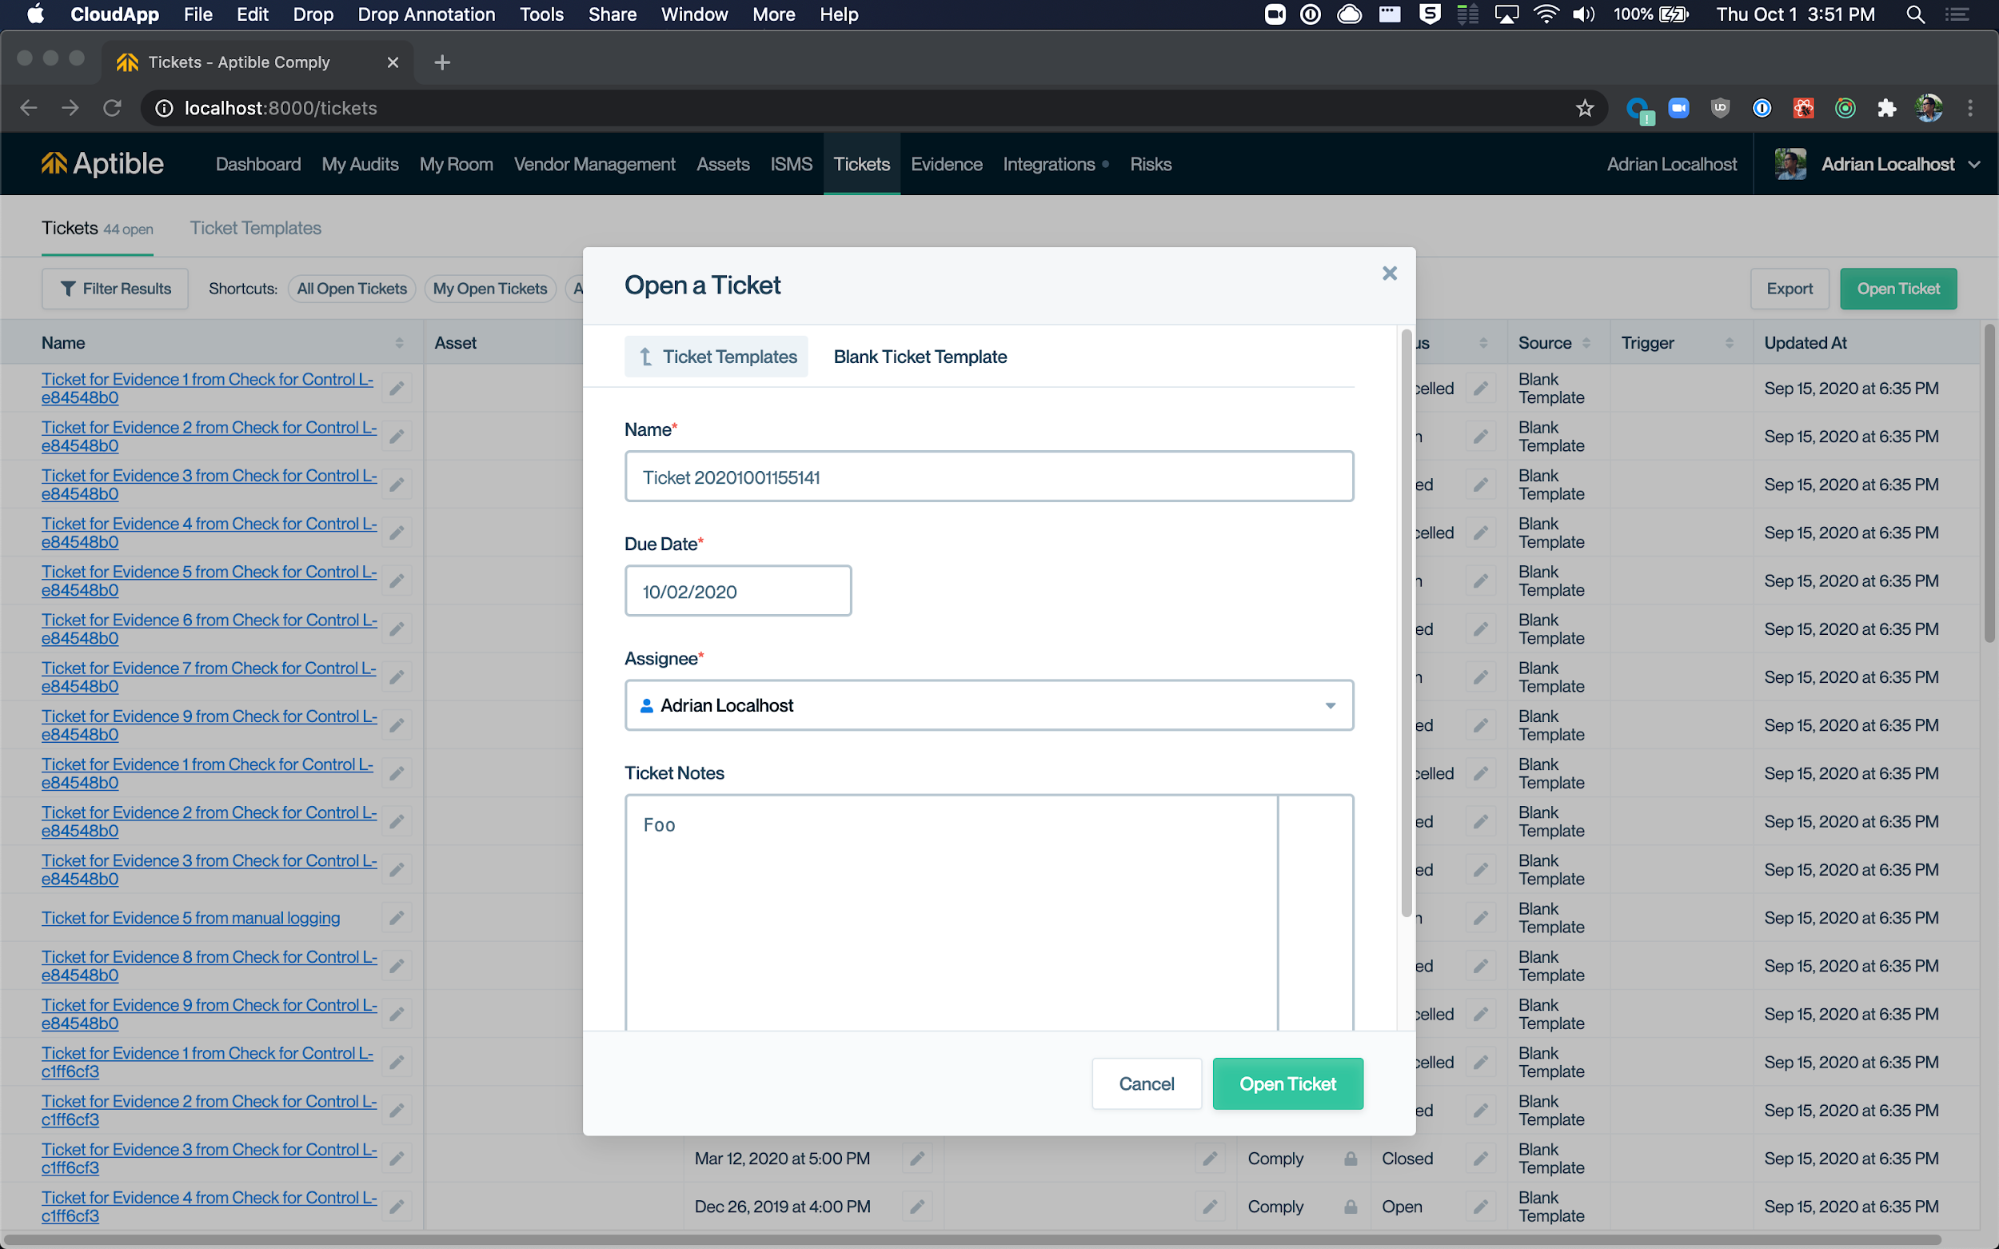The width and height of the screenshot is (1999, 1249).
Task: Open the Chrome extensions puzzle icon
Action: pos(1886,108)
